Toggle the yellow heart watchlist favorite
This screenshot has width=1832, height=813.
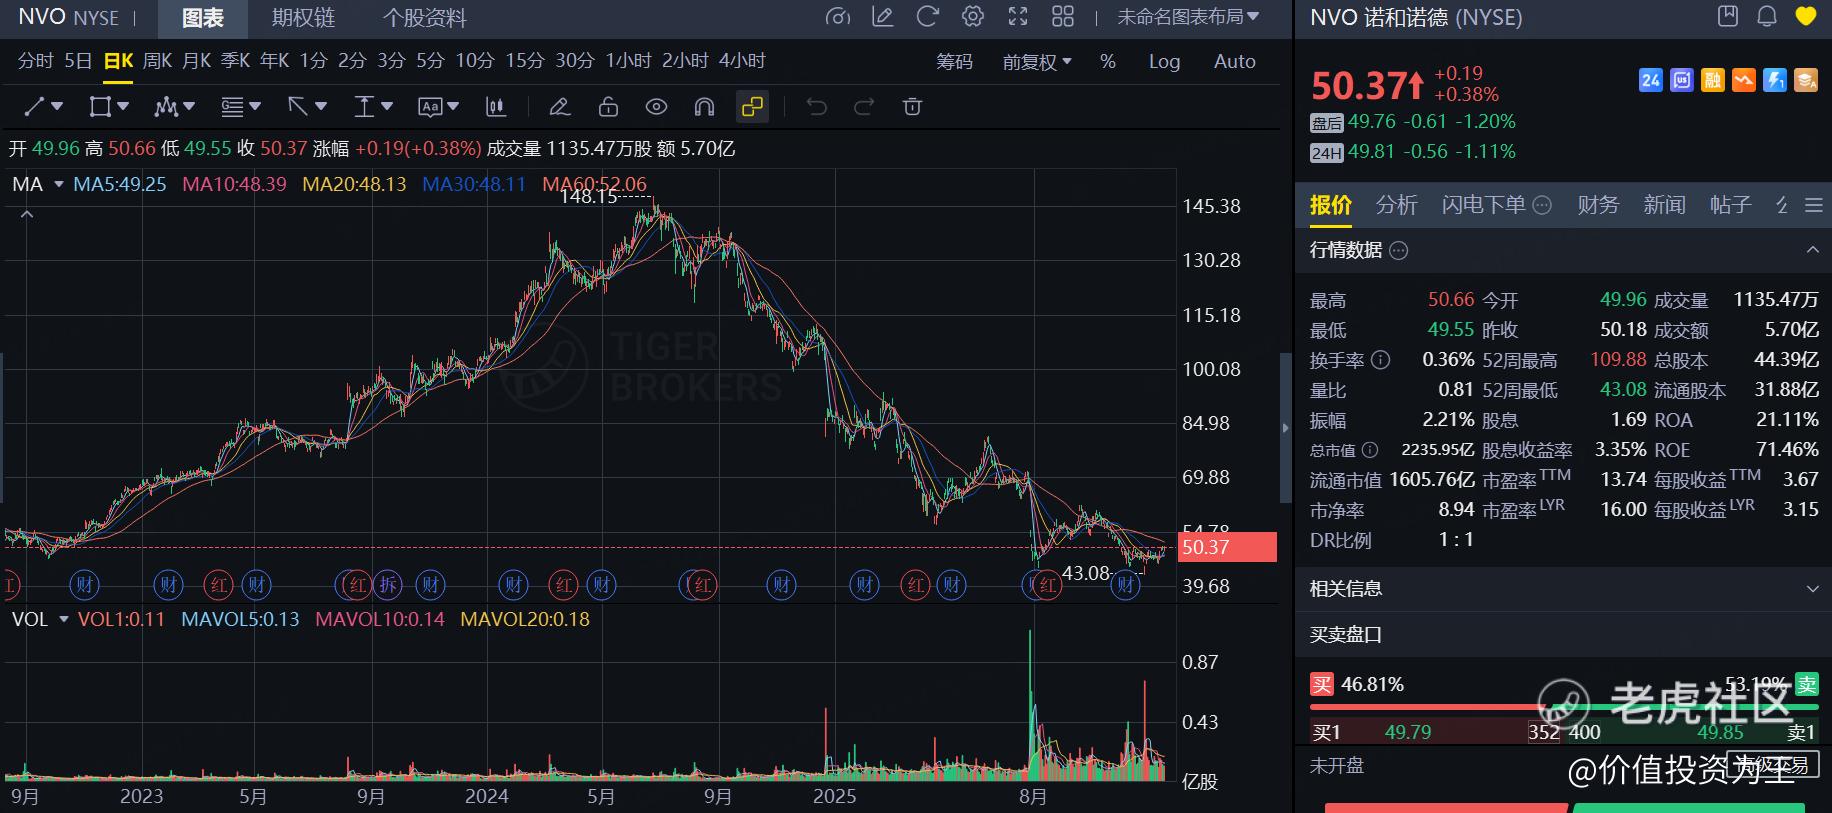click(1806, 17)
